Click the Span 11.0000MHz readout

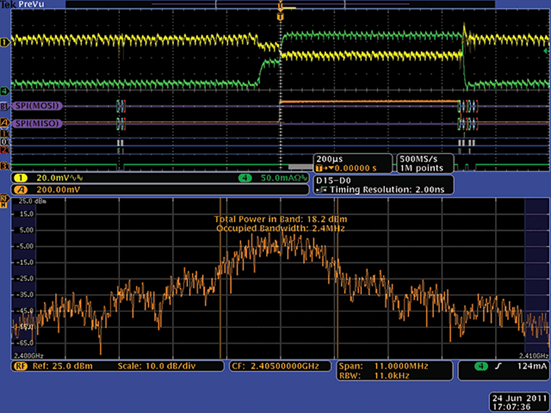[x=384, y=366]
